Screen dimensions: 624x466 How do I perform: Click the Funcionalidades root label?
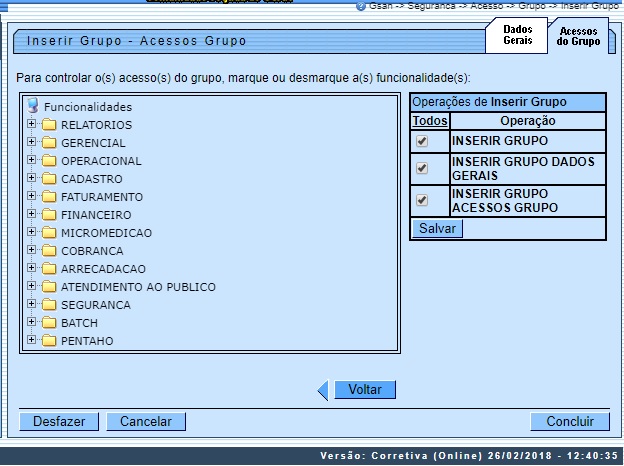point(88,107)
